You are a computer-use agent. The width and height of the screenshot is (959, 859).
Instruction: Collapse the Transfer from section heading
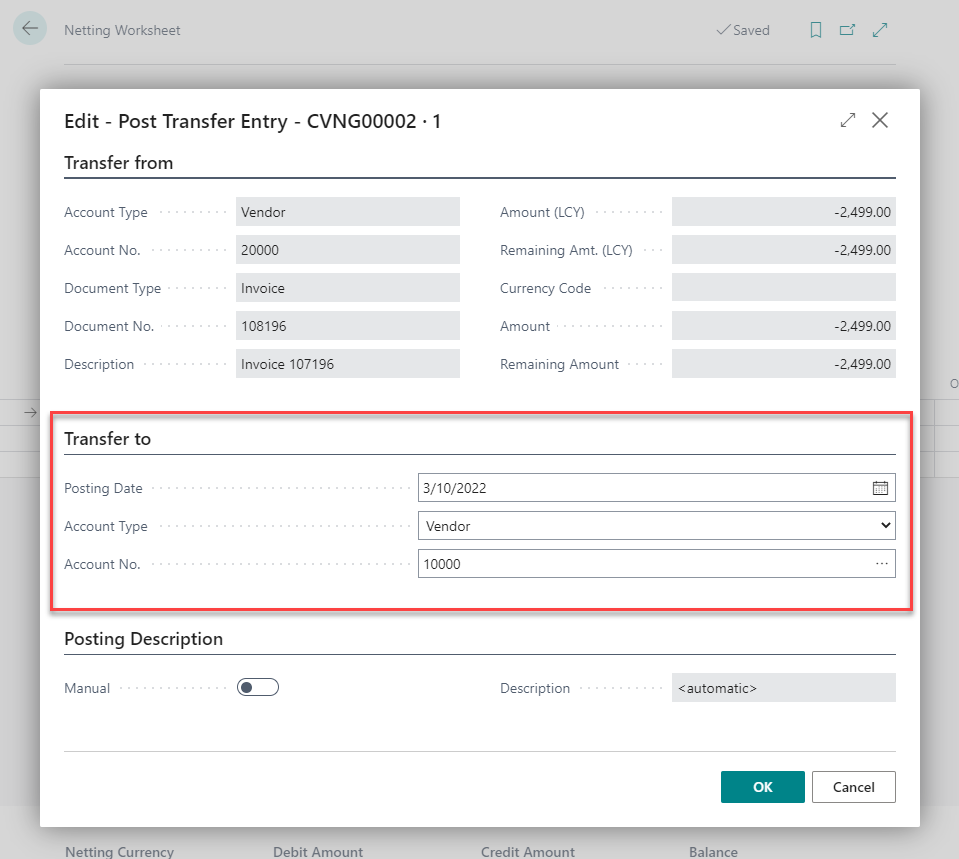click(x=119, y=162)
